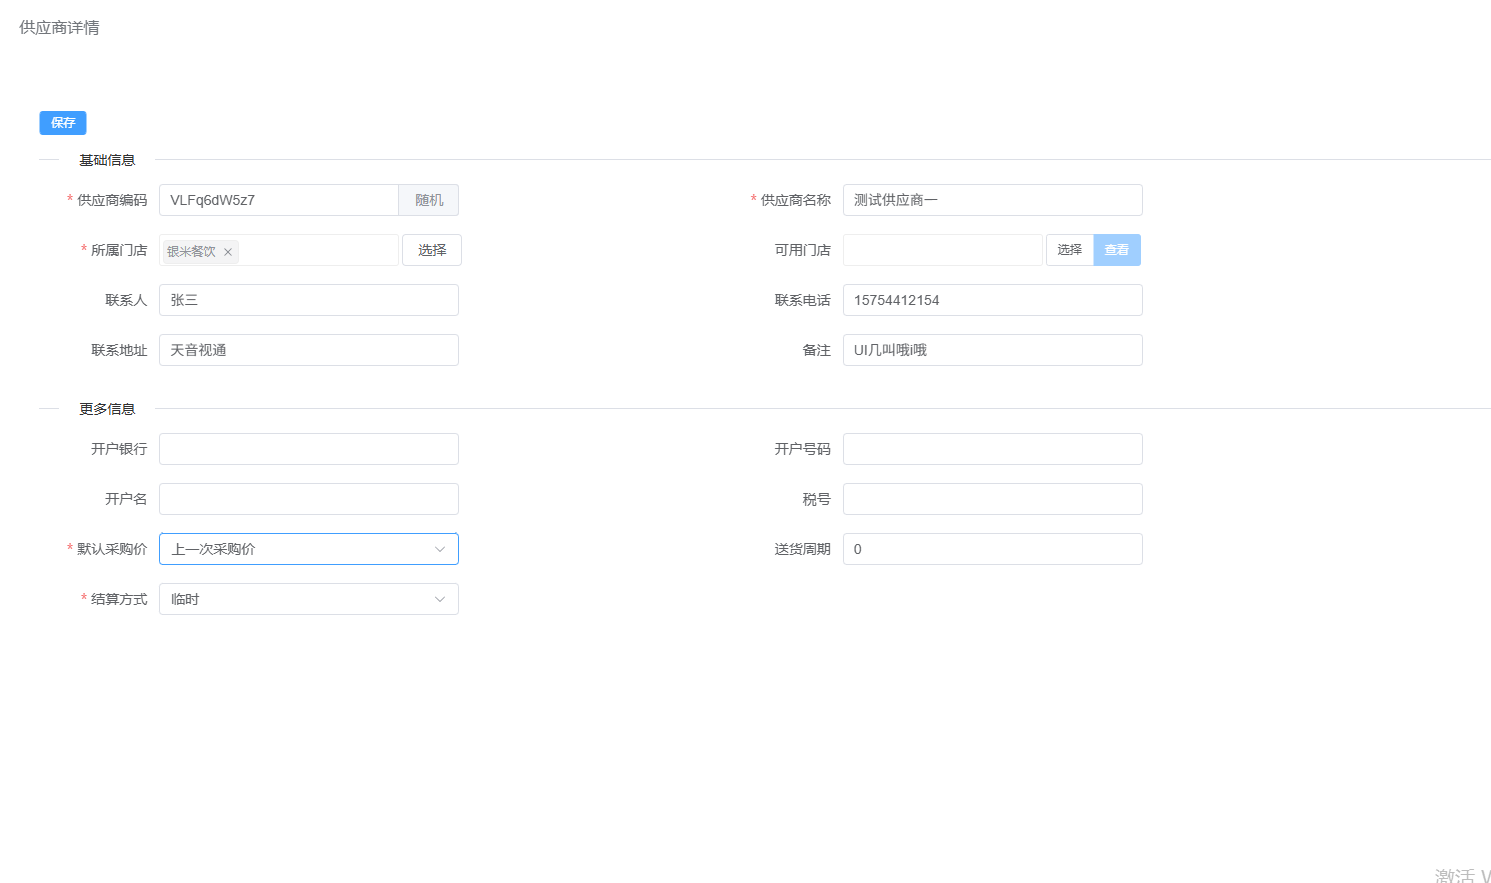The width and height of the screenshot is (1491, 883).
Task: Expand the 结算方式 dropdown showing 临时
Action: coord(439,599)
